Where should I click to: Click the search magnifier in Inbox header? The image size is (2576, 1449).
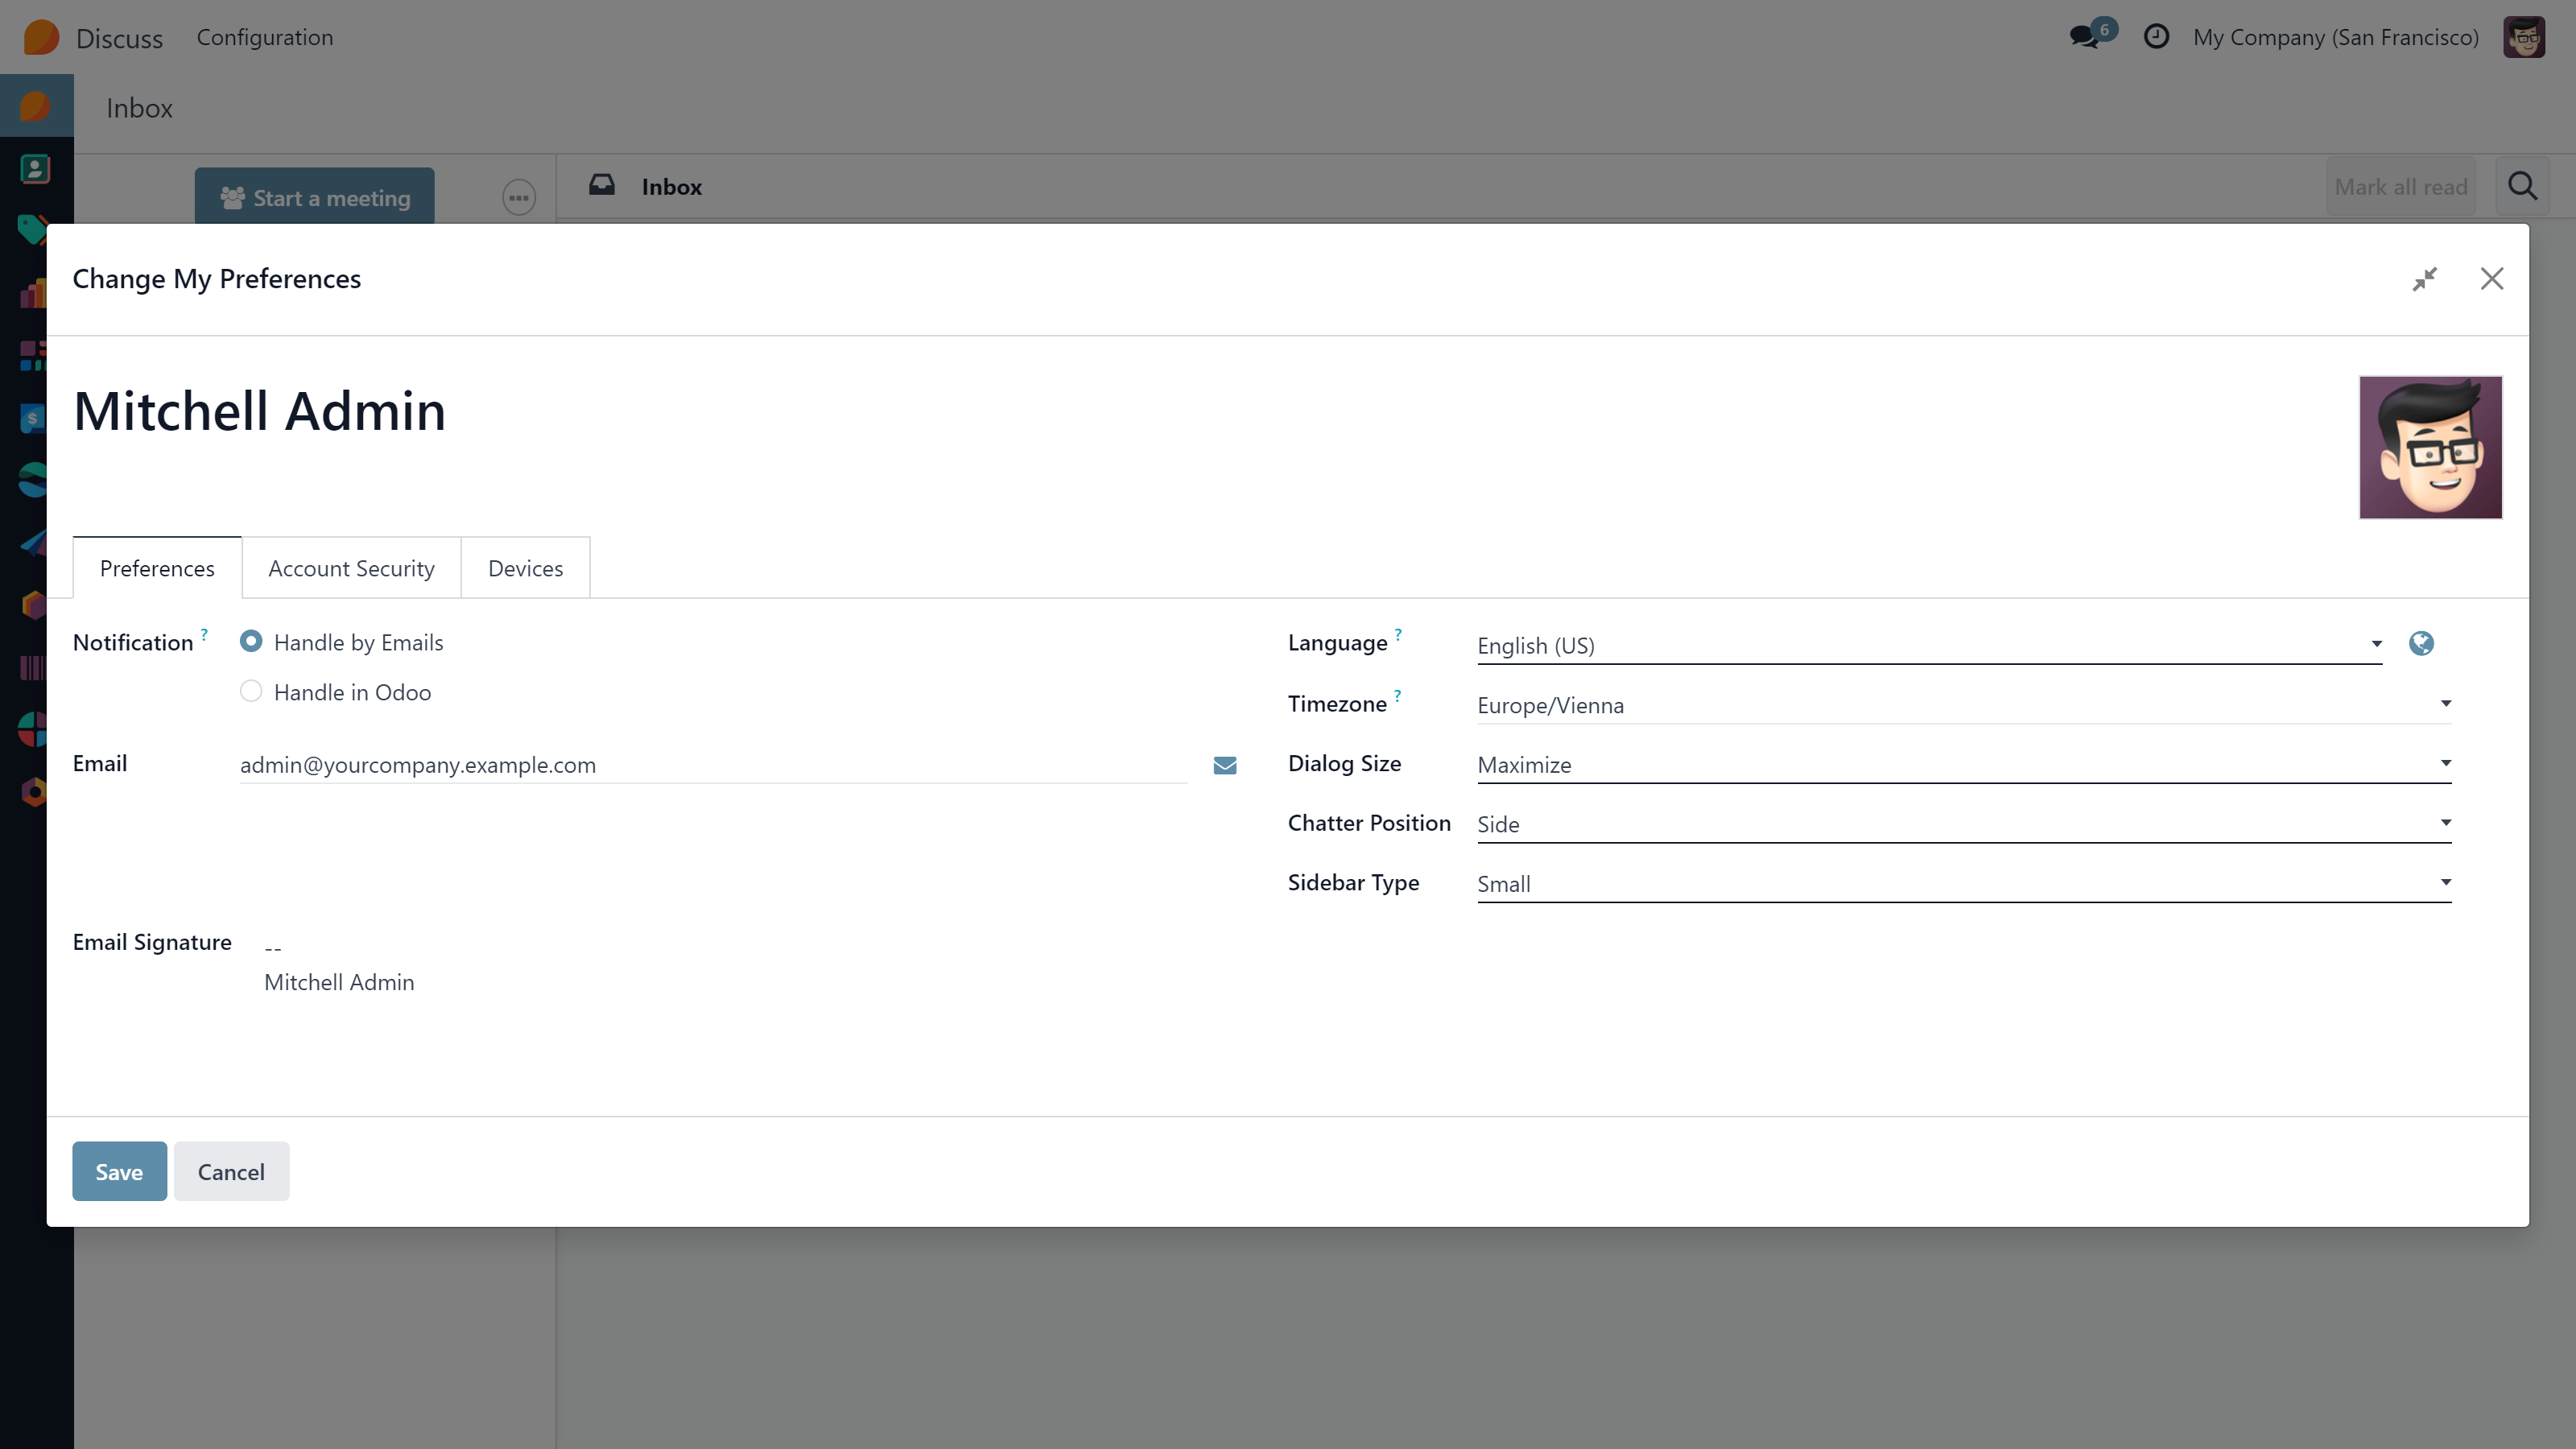tap(2522, 187)
